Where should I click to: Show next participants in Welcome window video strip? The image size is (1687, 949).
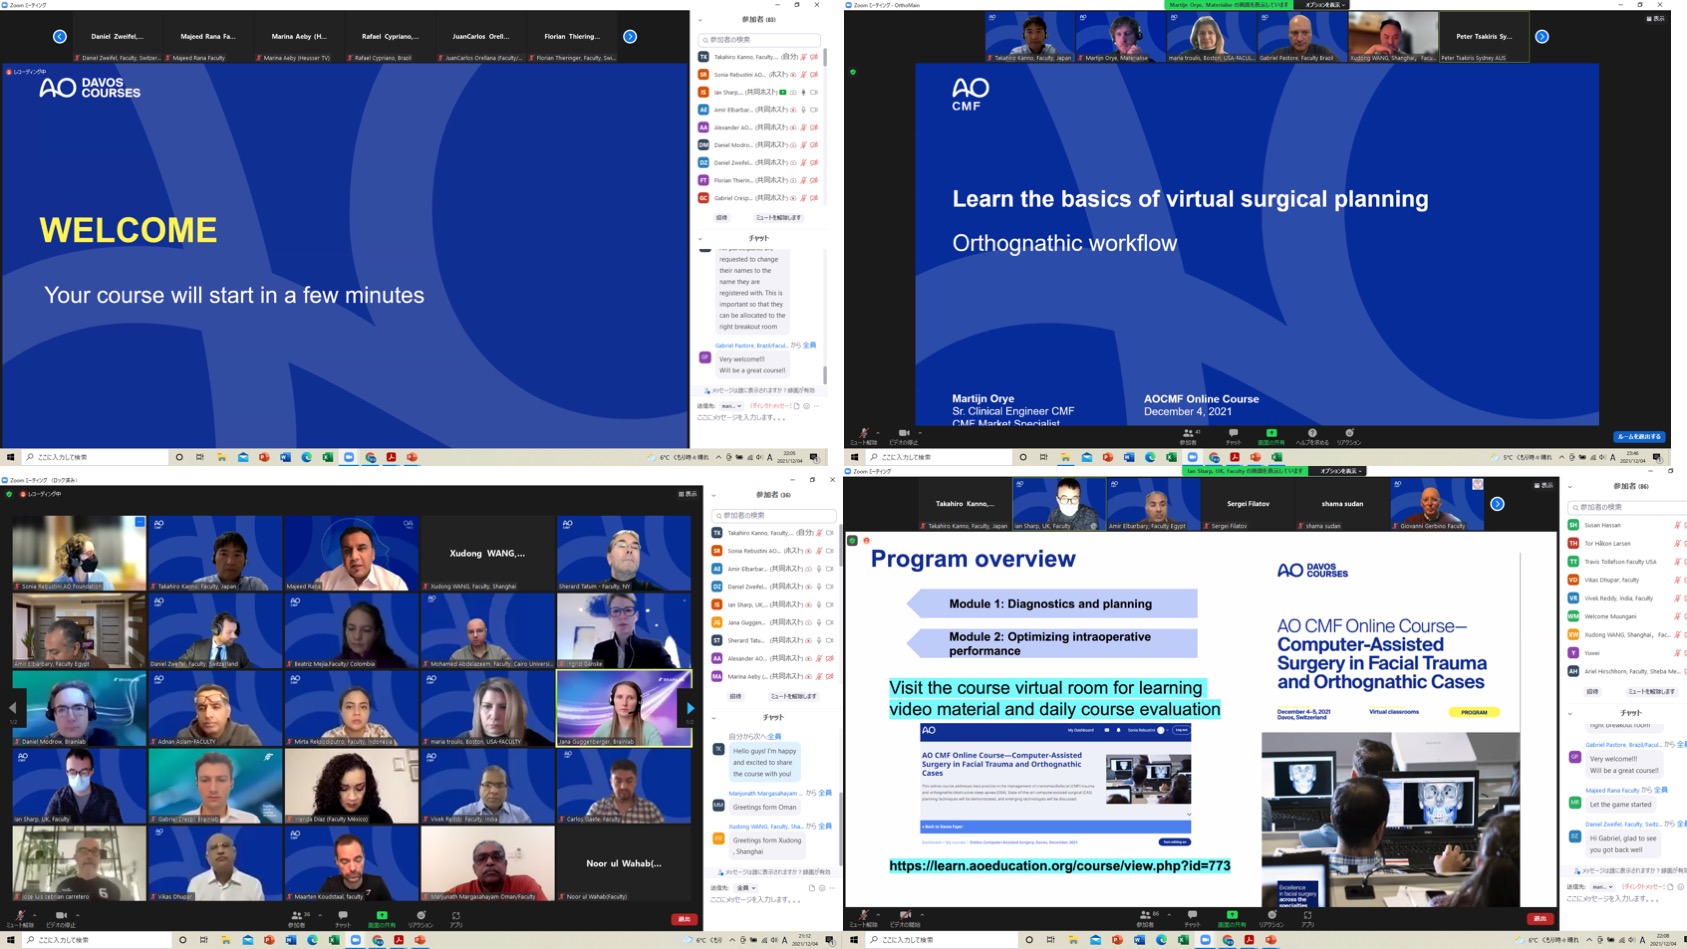630,37
